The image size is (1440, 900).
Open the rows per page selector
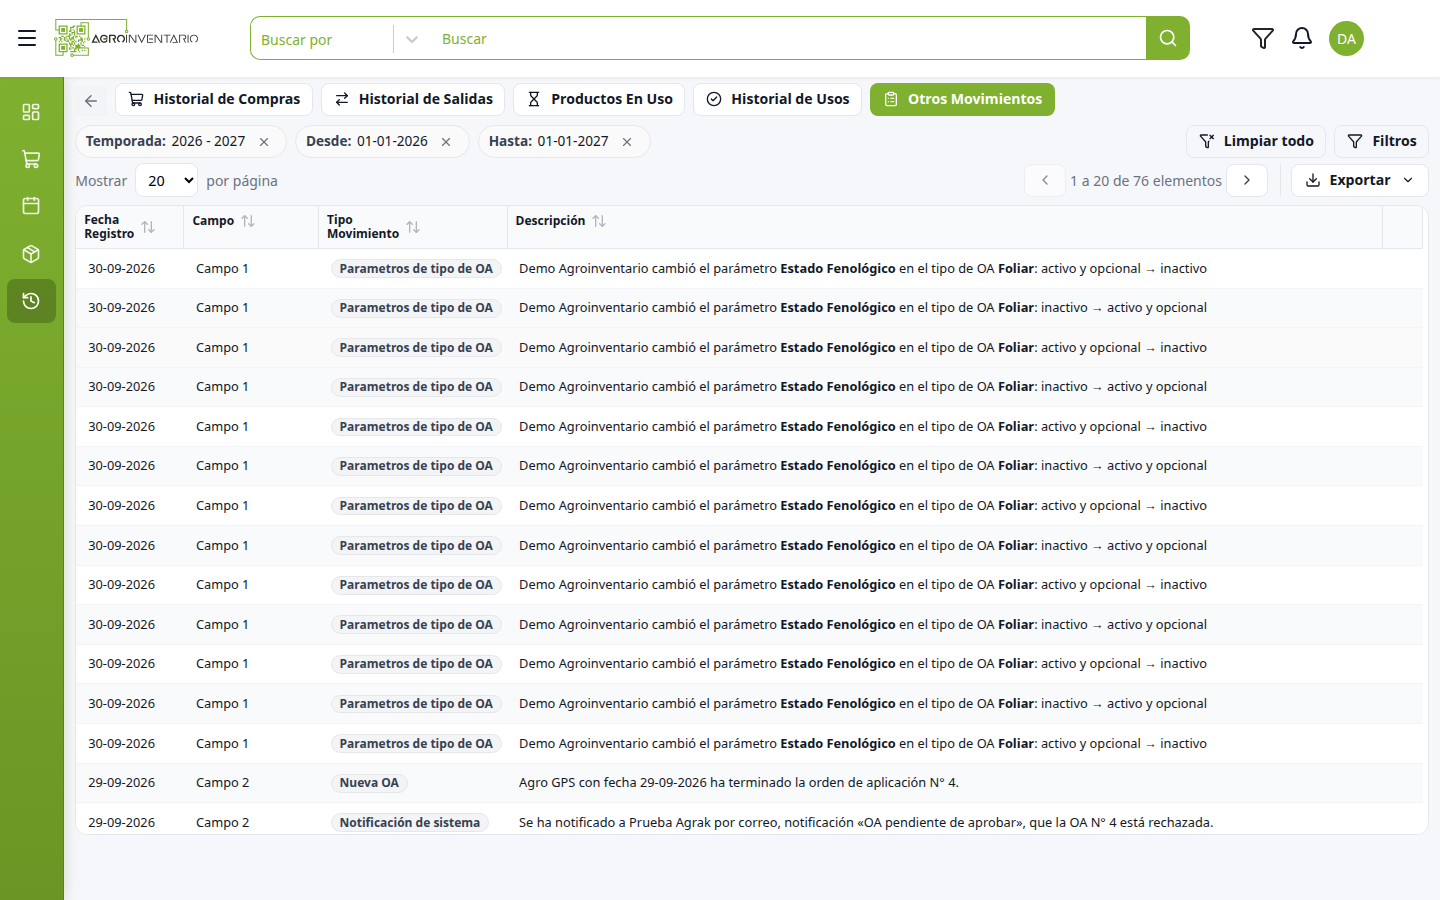click(167, 181)
